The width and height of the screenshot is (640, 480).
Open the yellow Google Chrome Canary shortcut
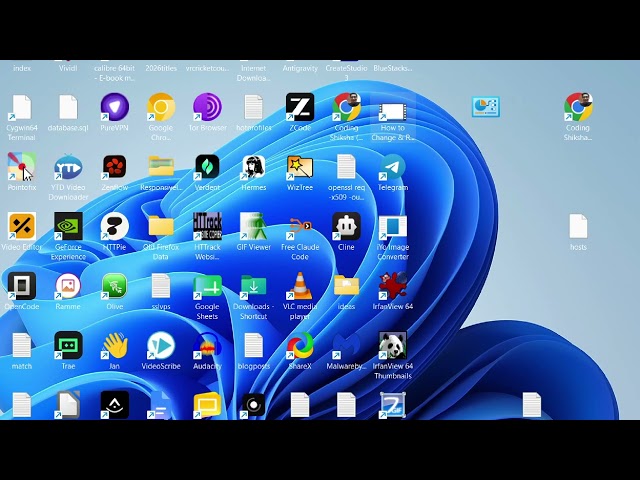(161, 108)
